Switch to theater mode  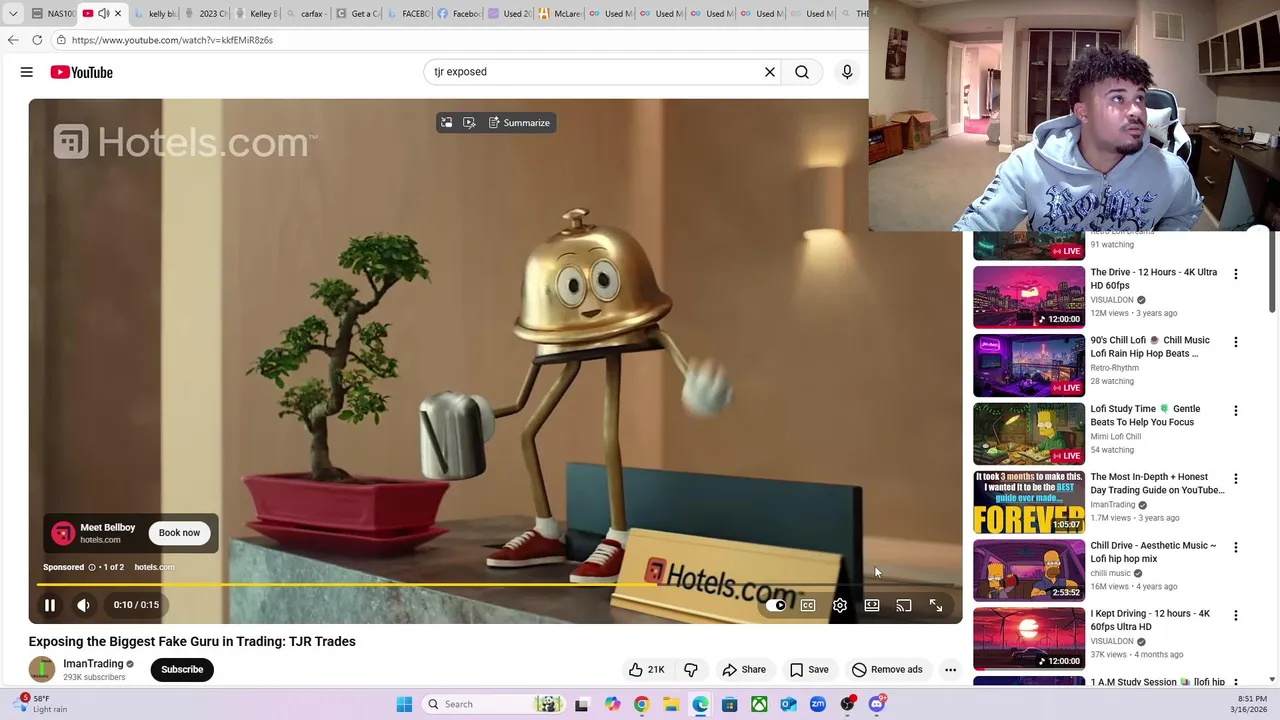click(872, 605)
